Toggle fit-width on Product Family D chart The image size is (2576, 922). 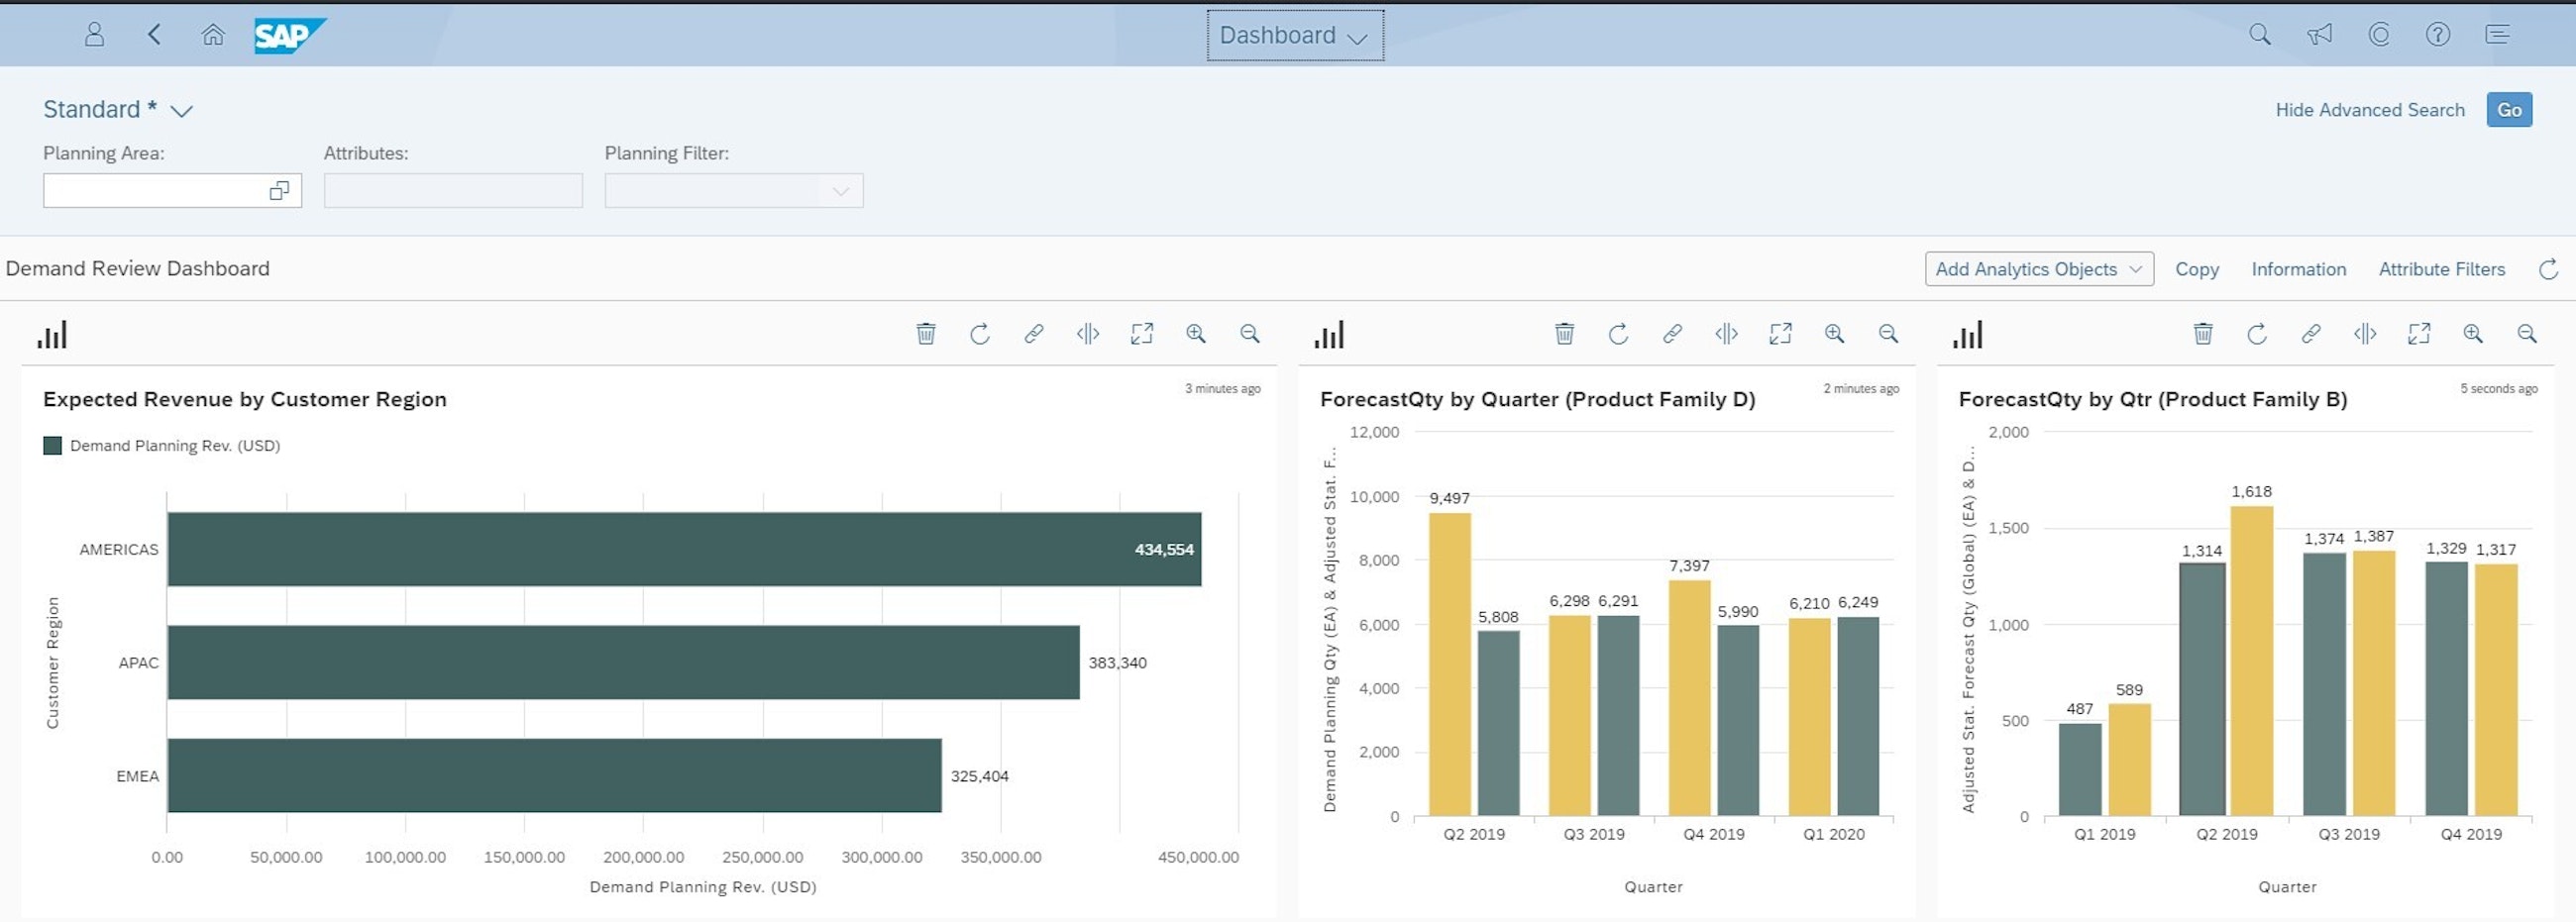1727,334
